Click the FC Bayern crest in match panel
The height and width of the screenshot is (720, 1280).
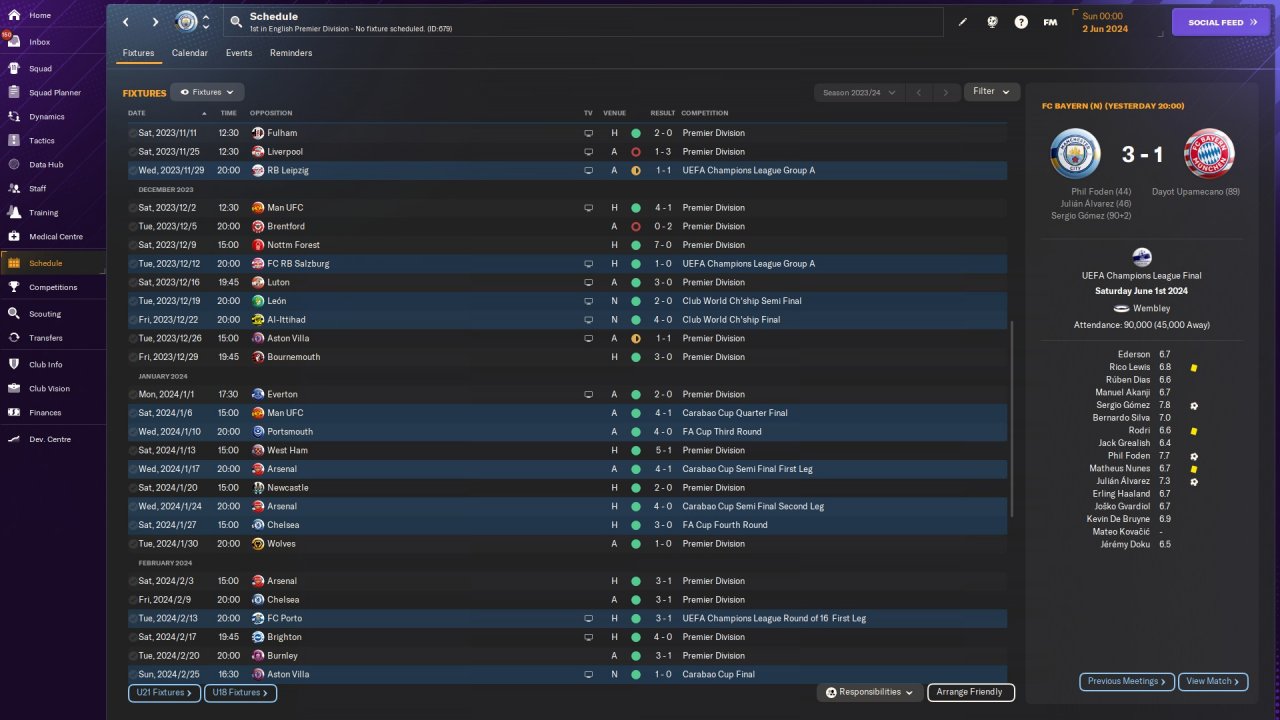pos(1209,154)
